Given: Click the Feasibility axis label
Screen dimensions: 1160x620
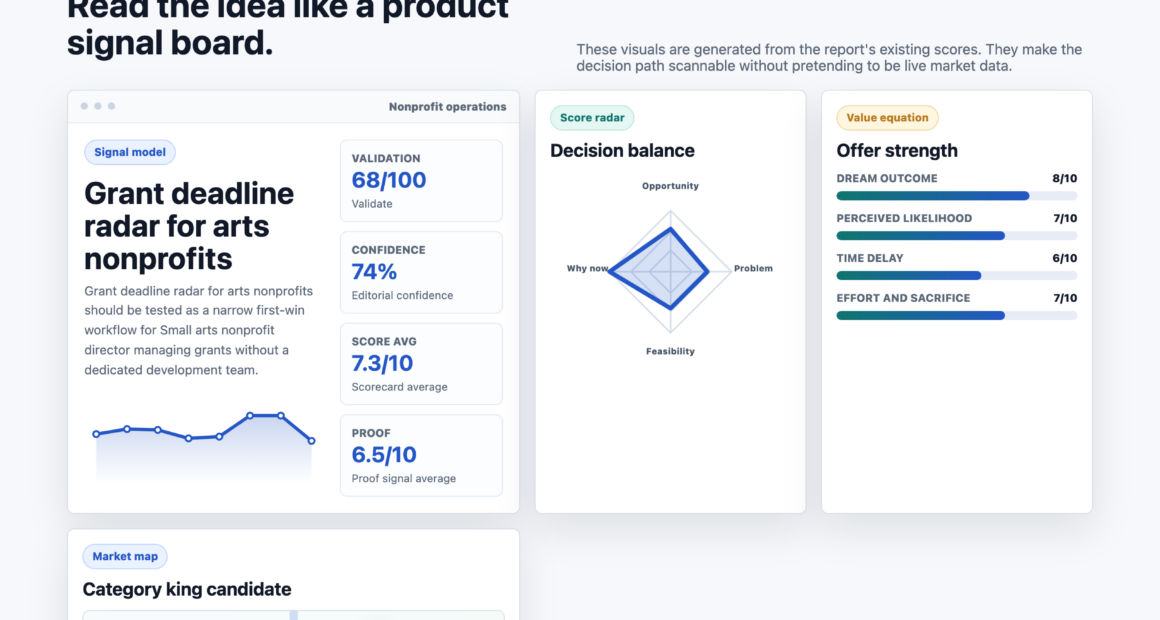Looking at the screenshot, I should point(670,351).
